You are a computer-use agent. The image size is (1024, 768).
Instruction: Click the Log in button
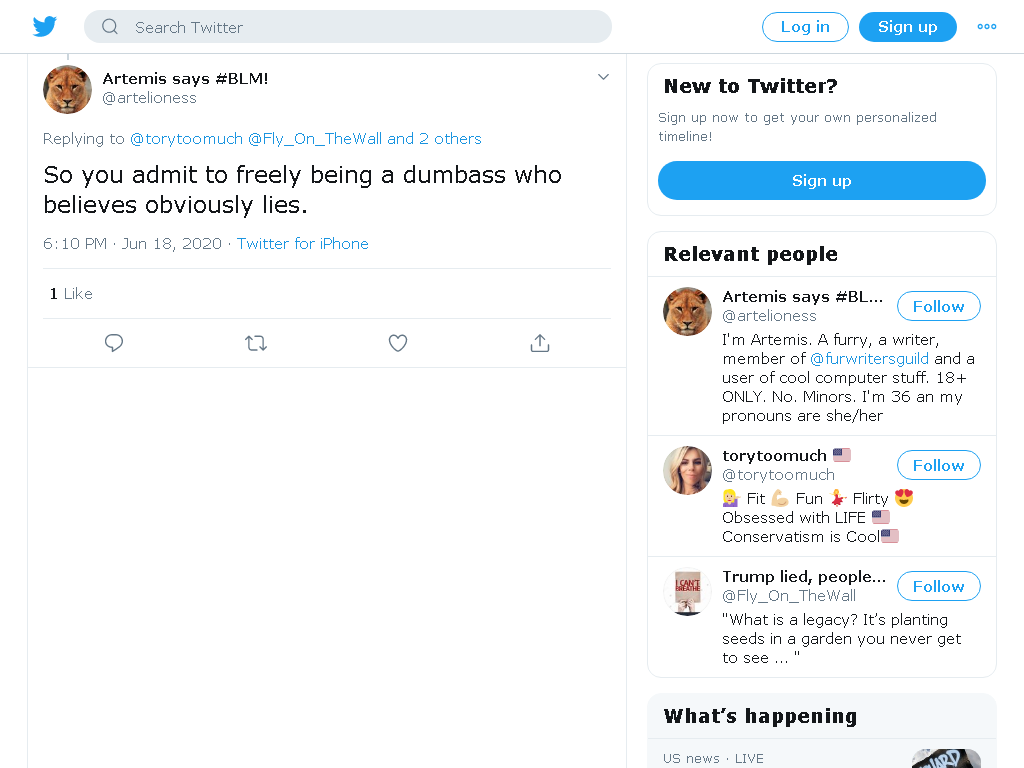coord(805,27)
